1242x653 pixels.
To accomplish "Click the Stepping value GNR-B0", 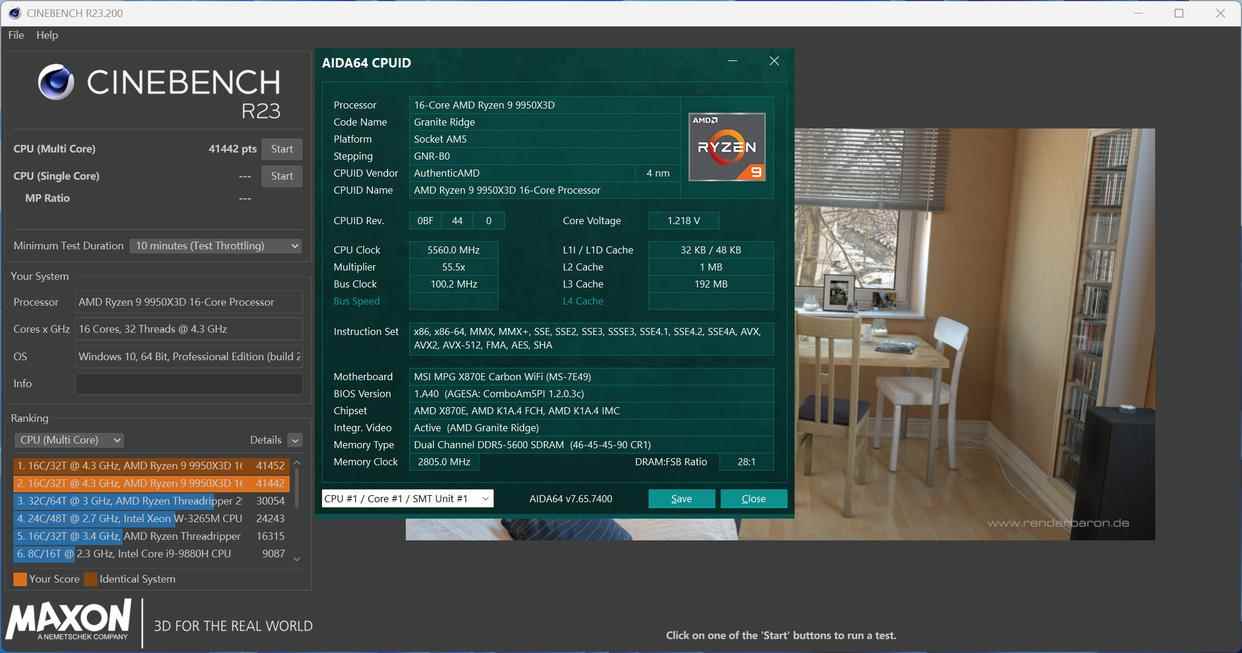I will tap(433, 156).
